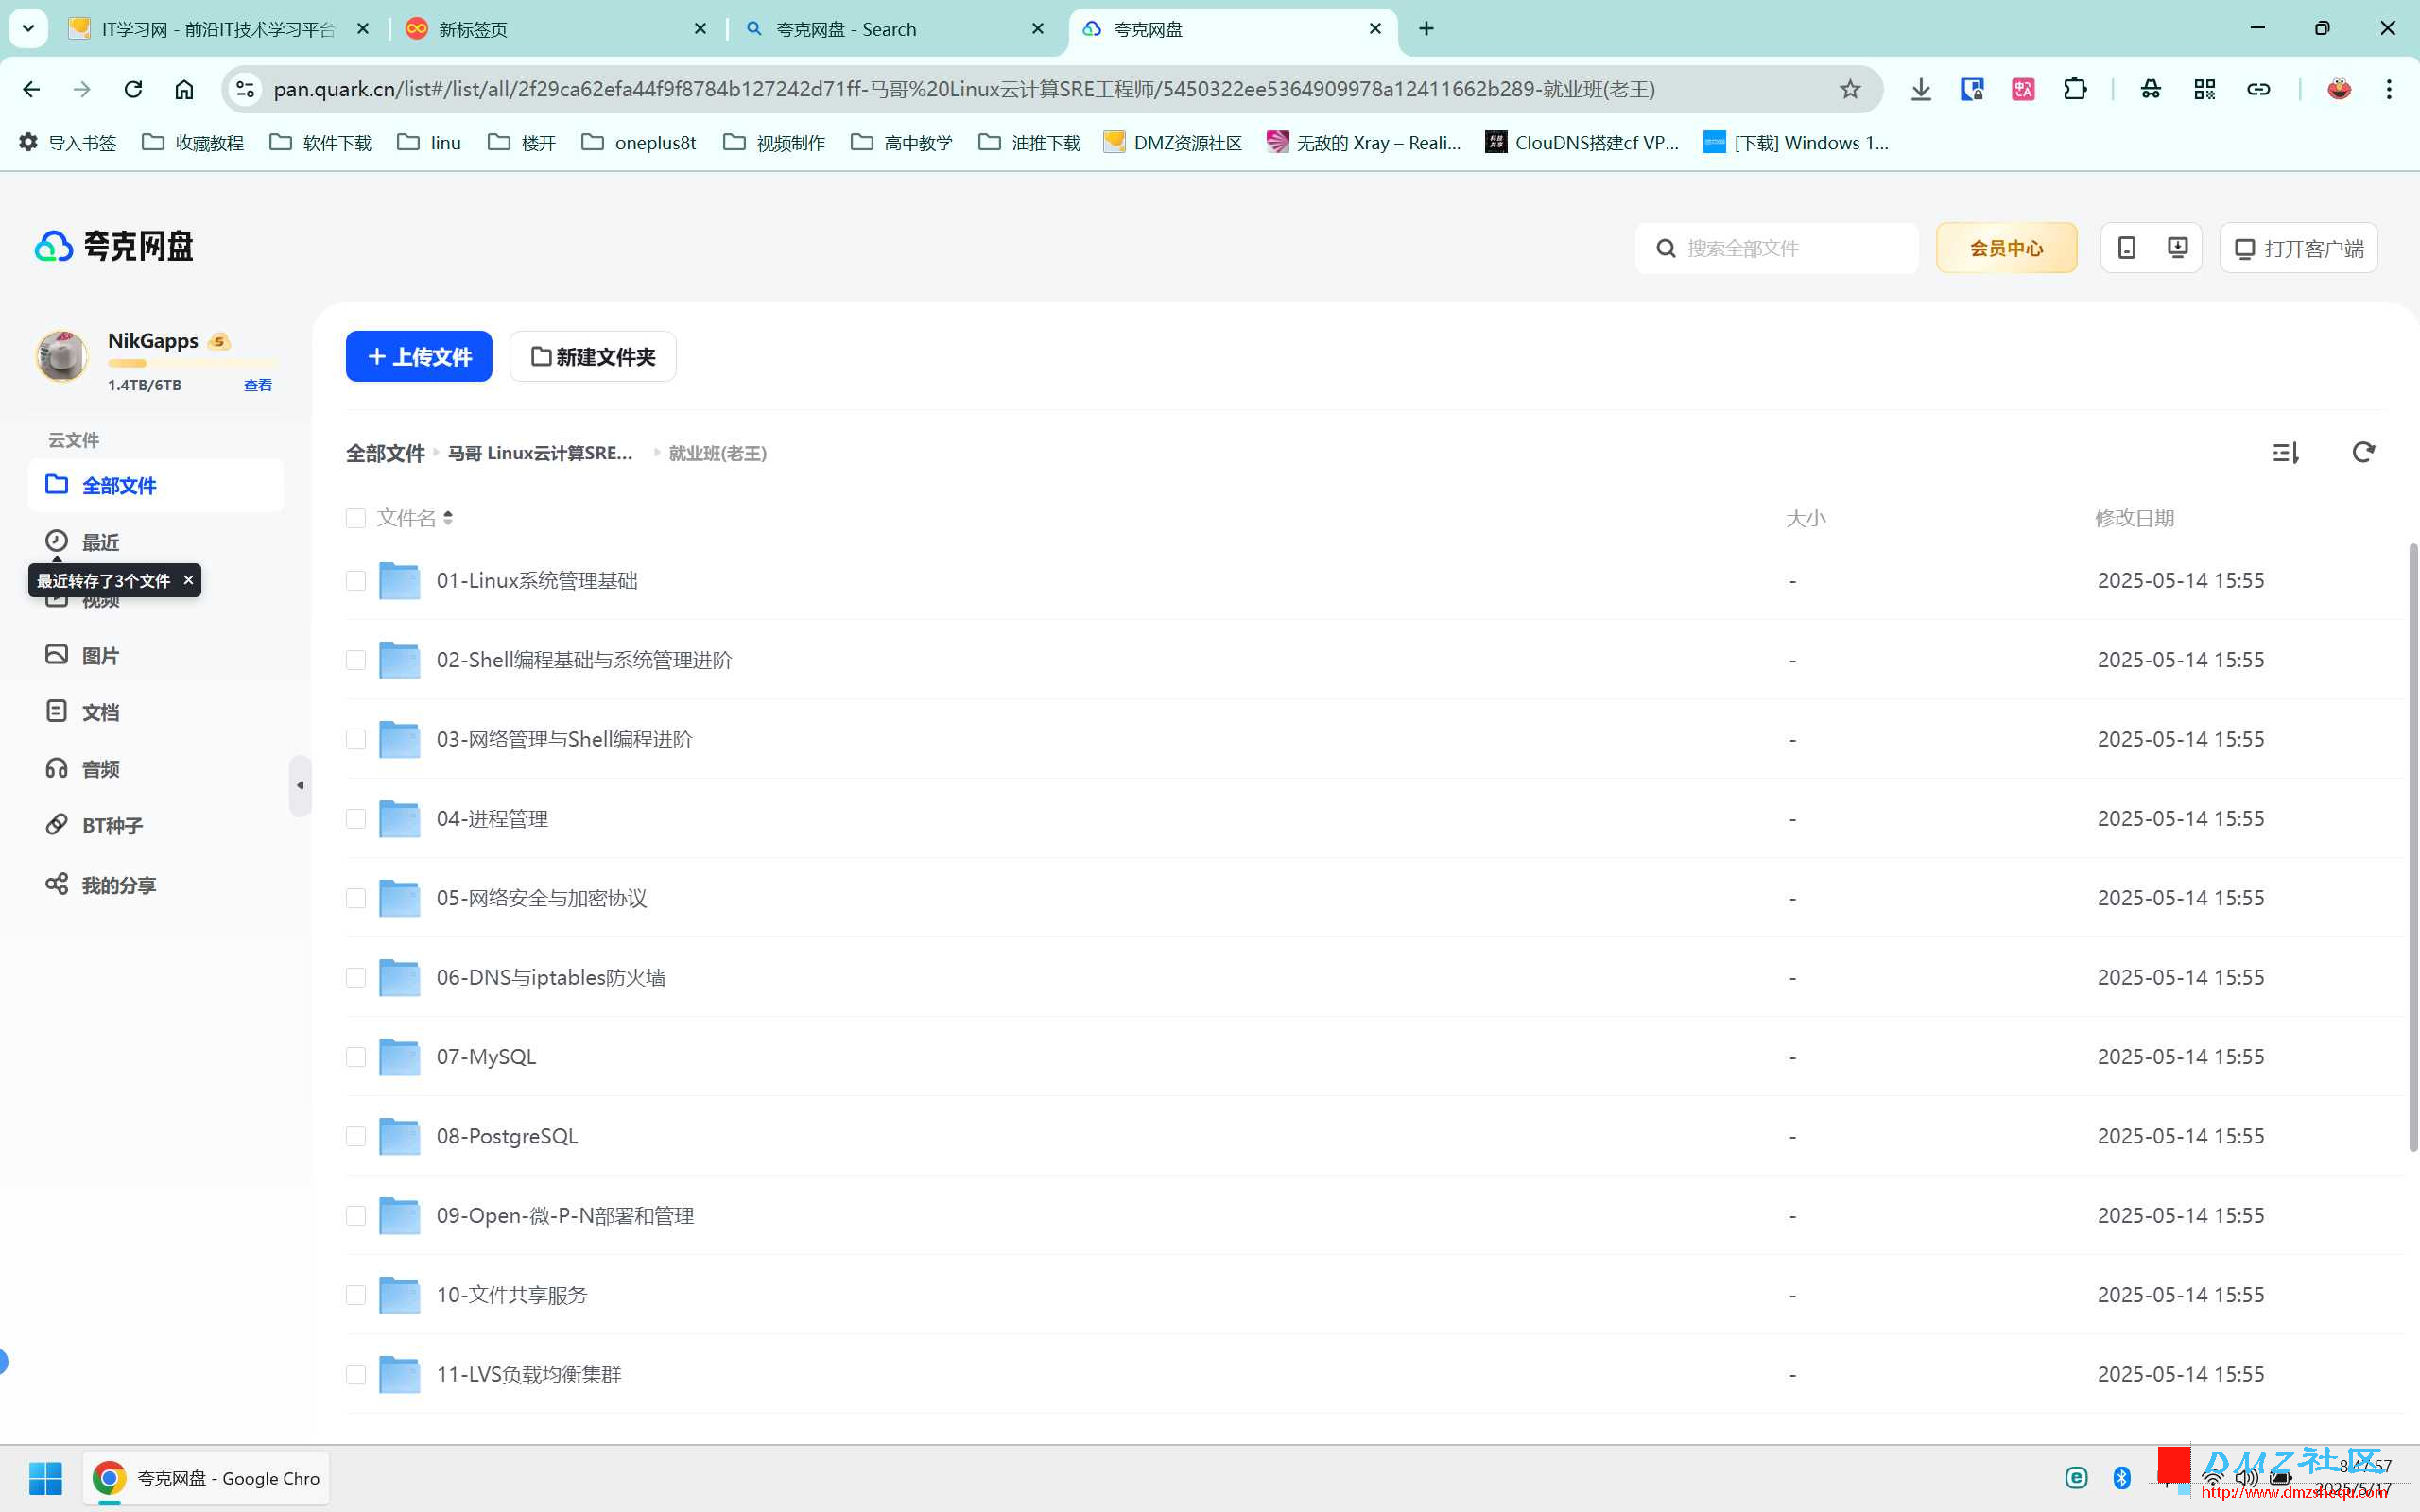Toggle the select-all files checkbox
This screenshot has width=2420, height=1512.
[x=355, y=518]
